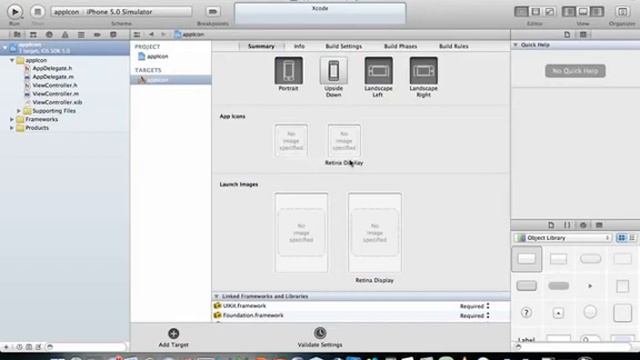
Task: Go forward with the jump bar arrow
Action: (163, 35)
